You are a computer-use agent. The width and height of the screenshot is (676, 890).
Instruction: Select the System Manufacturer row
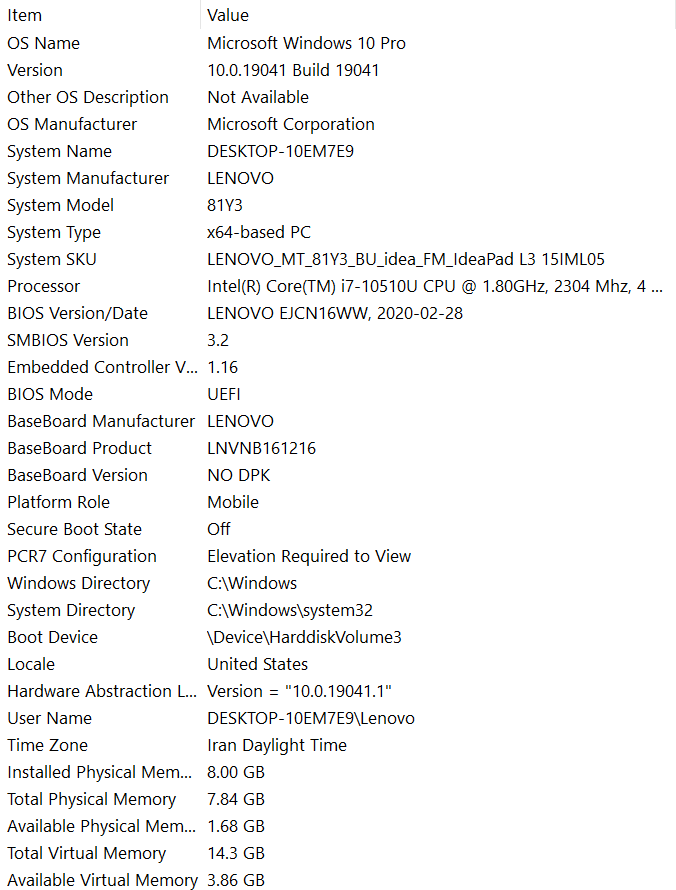tap(338, 178)
